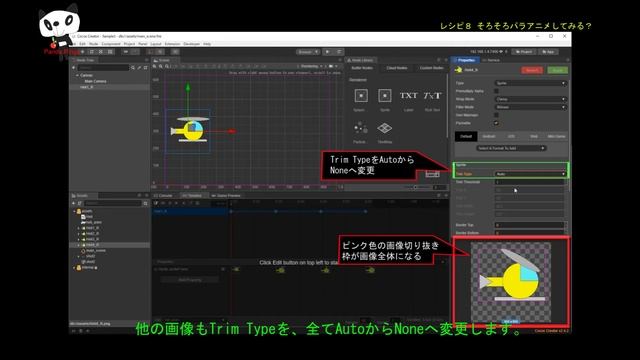Image resolution: width=640 pixels, height=360 pixels.
Task: Open the Wrap Mode dropdown
Action: pos(531,99)
